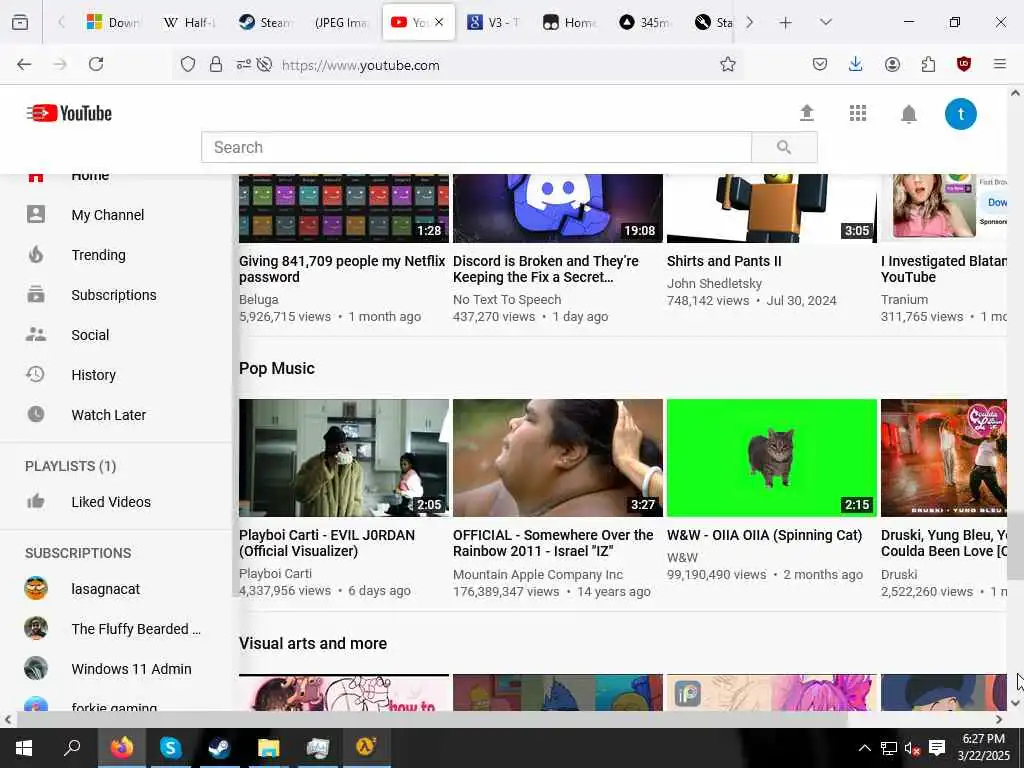Open the Windows Start button
Viewport: 1024px width, 768px height.
24,748
